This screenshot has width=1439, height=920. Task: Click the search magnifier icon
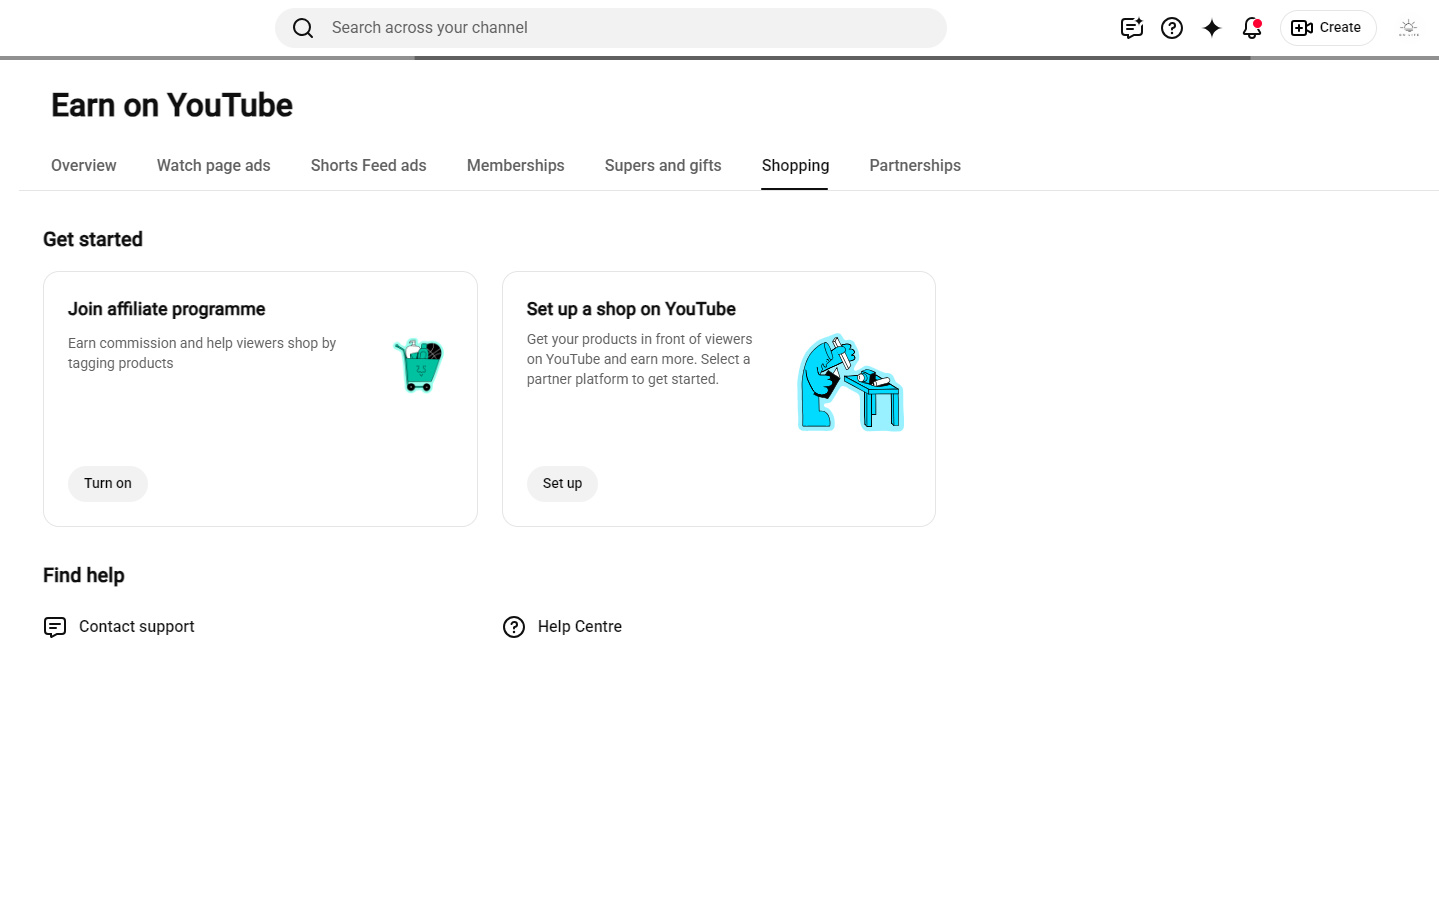click(303, 28)
